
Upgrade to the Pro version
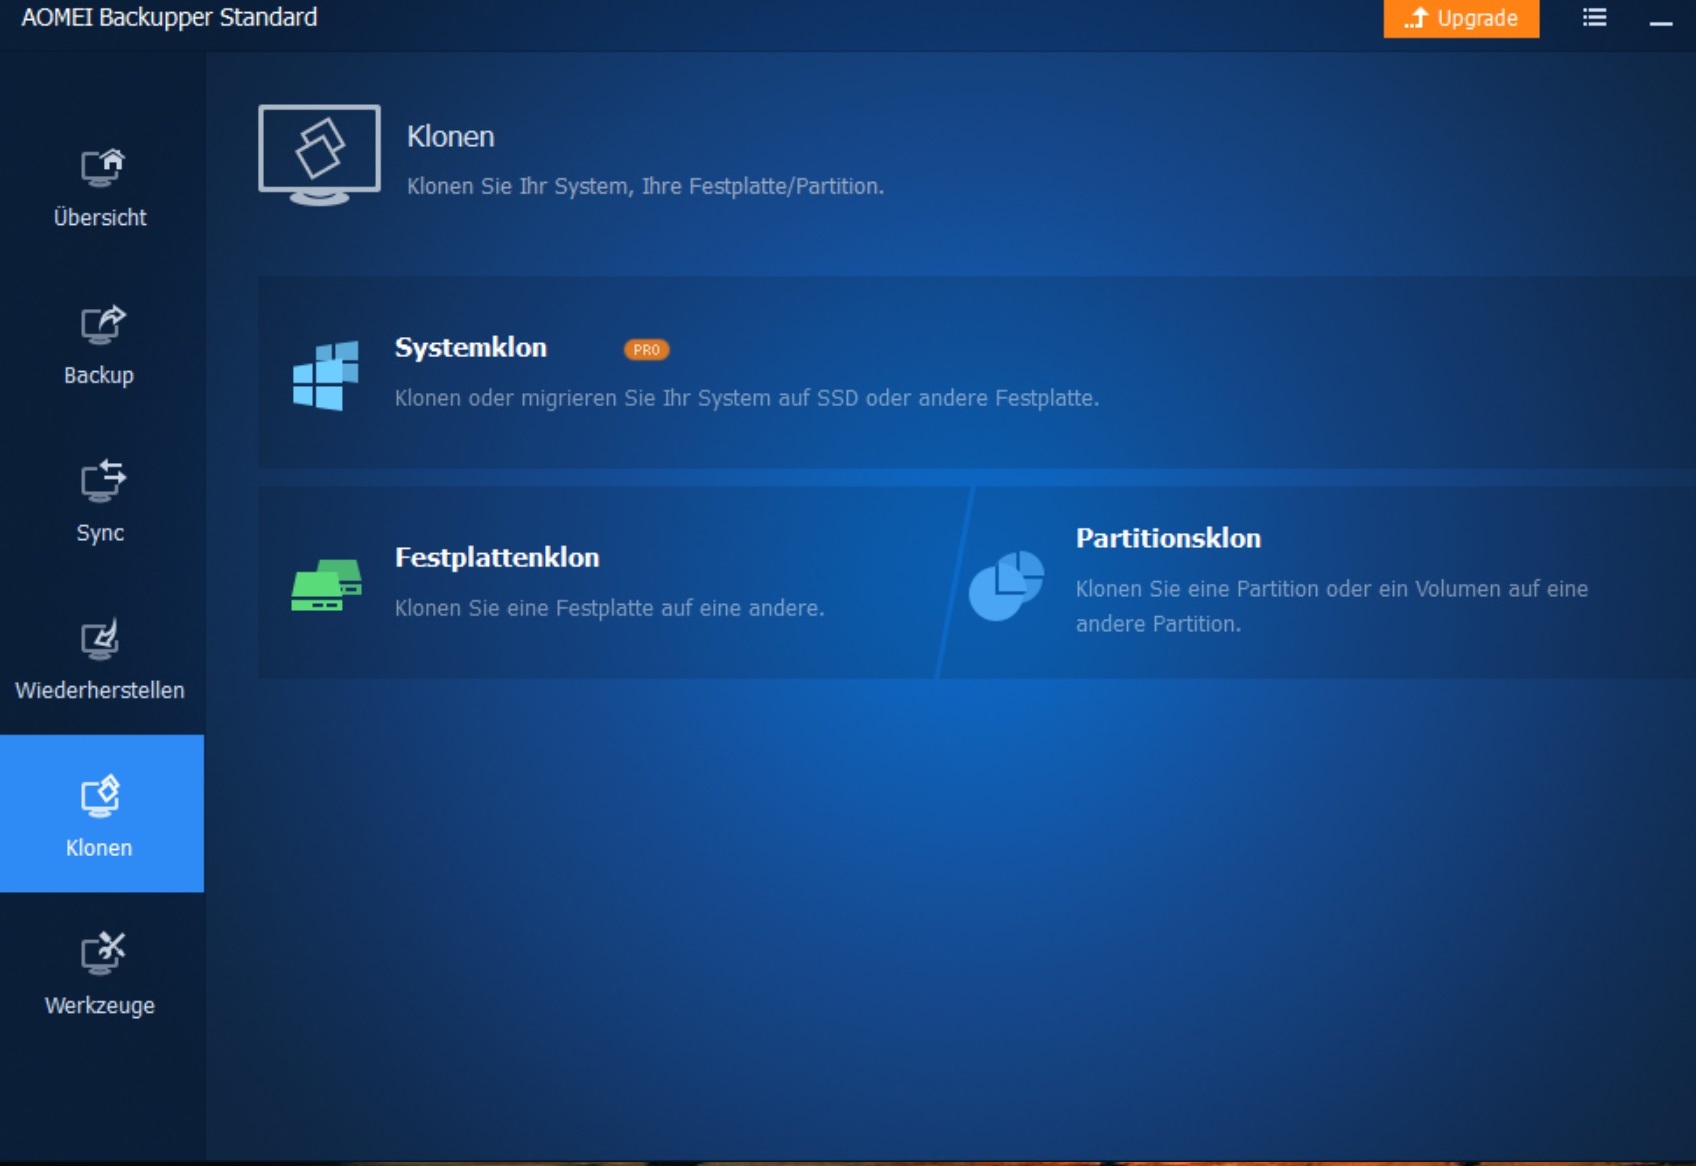click(x=1461, y=18)
